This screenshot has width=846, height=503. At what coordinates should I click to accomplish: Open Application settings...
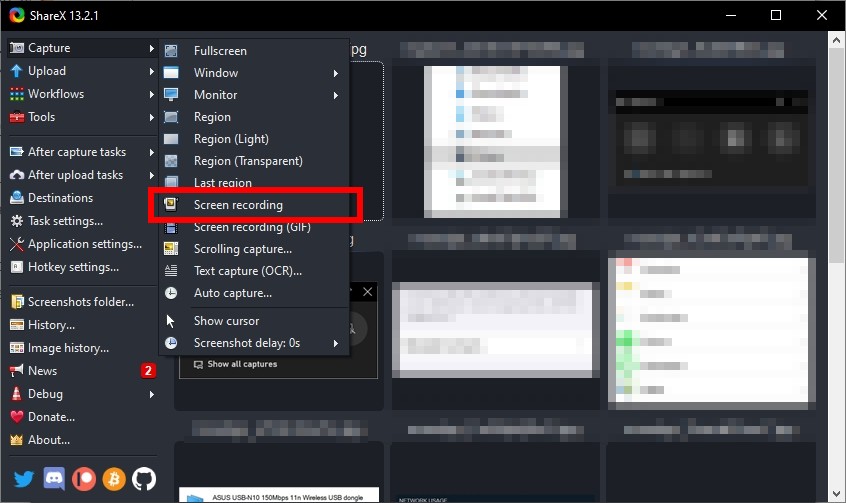coord(82,244)
